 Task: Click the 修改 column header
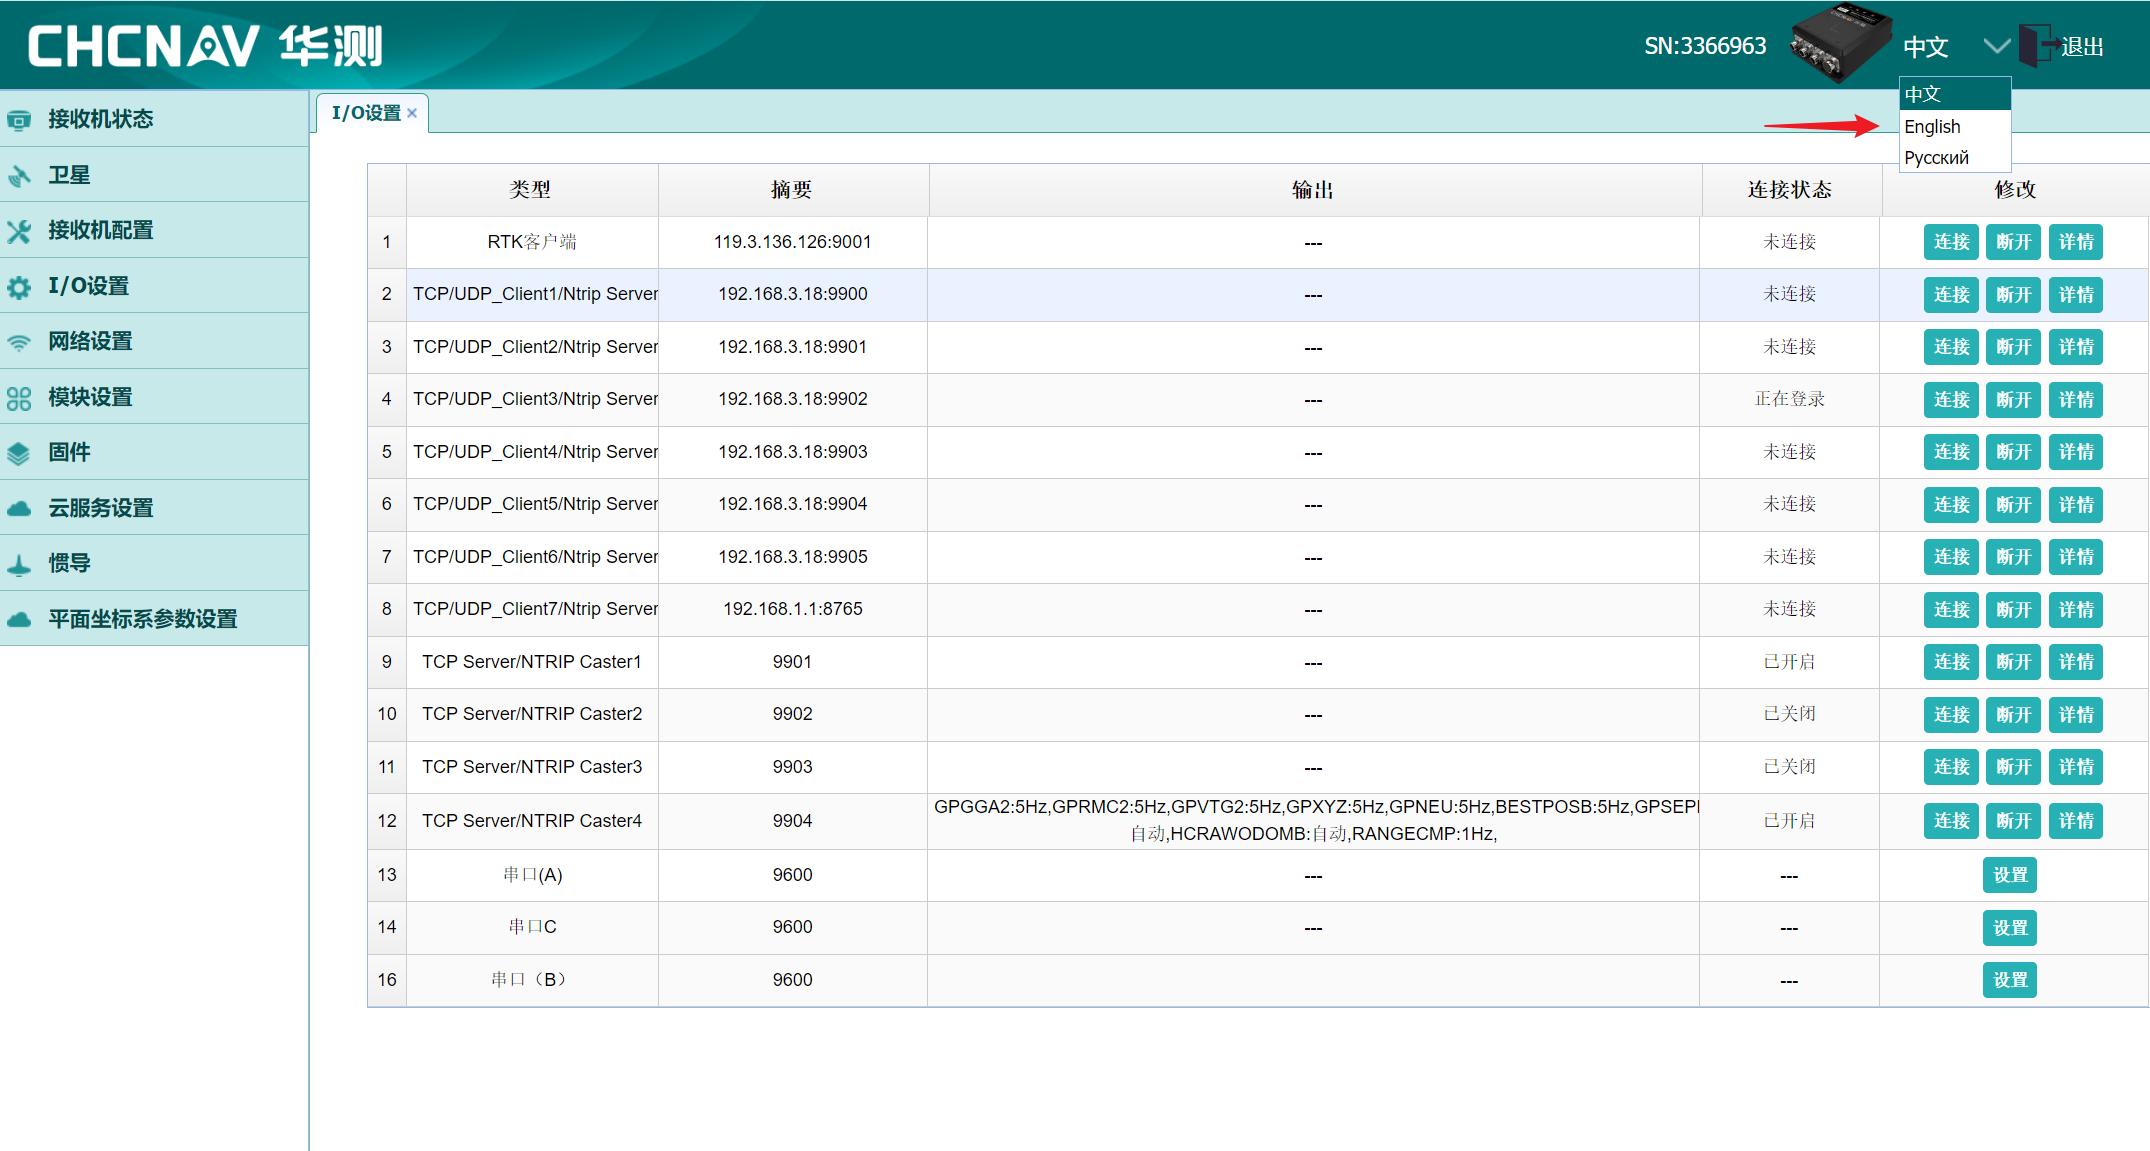point(2014,190)
